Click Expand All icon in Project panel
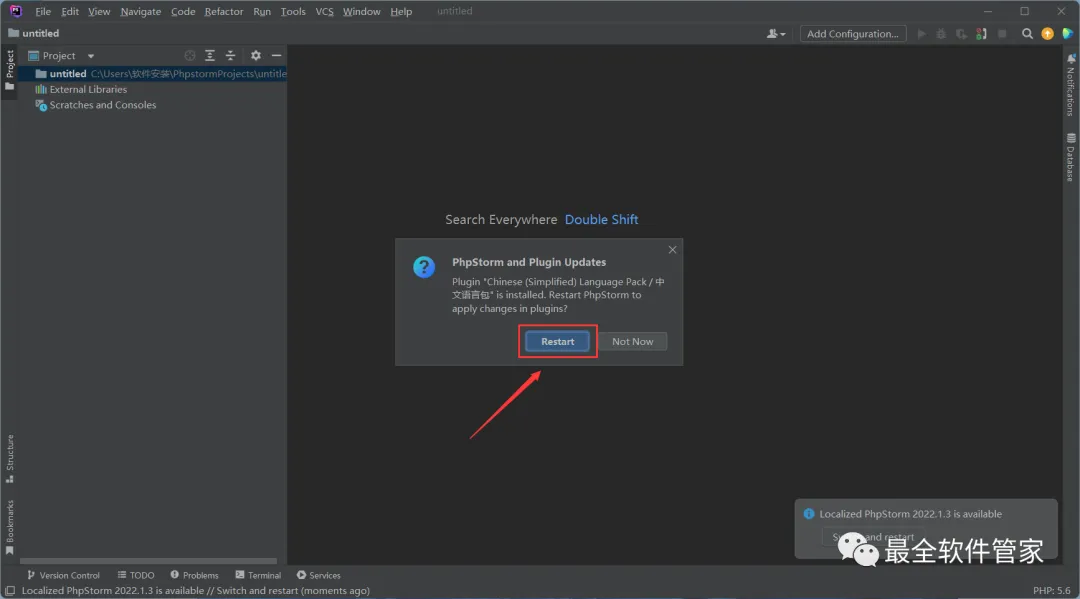1080x599 pixels. click(210, 56)
